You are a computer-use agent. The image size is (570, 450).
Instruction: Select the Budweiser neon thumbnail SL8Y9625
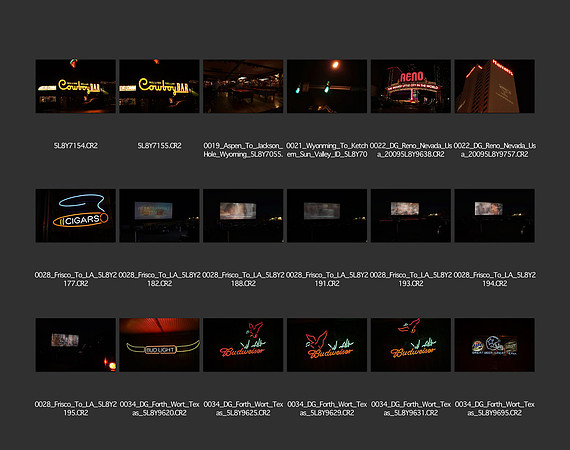click(243, 345)
